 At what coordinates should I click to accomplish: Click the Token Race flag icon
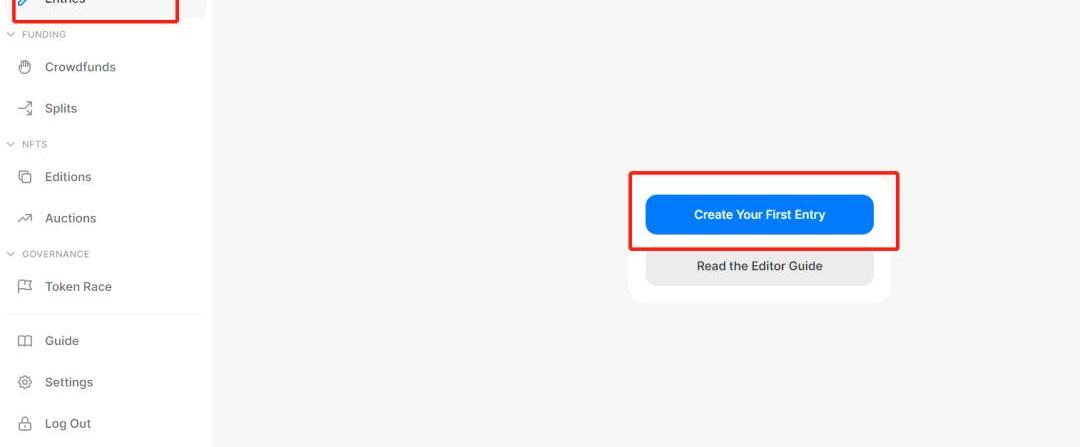pos(25,287)
